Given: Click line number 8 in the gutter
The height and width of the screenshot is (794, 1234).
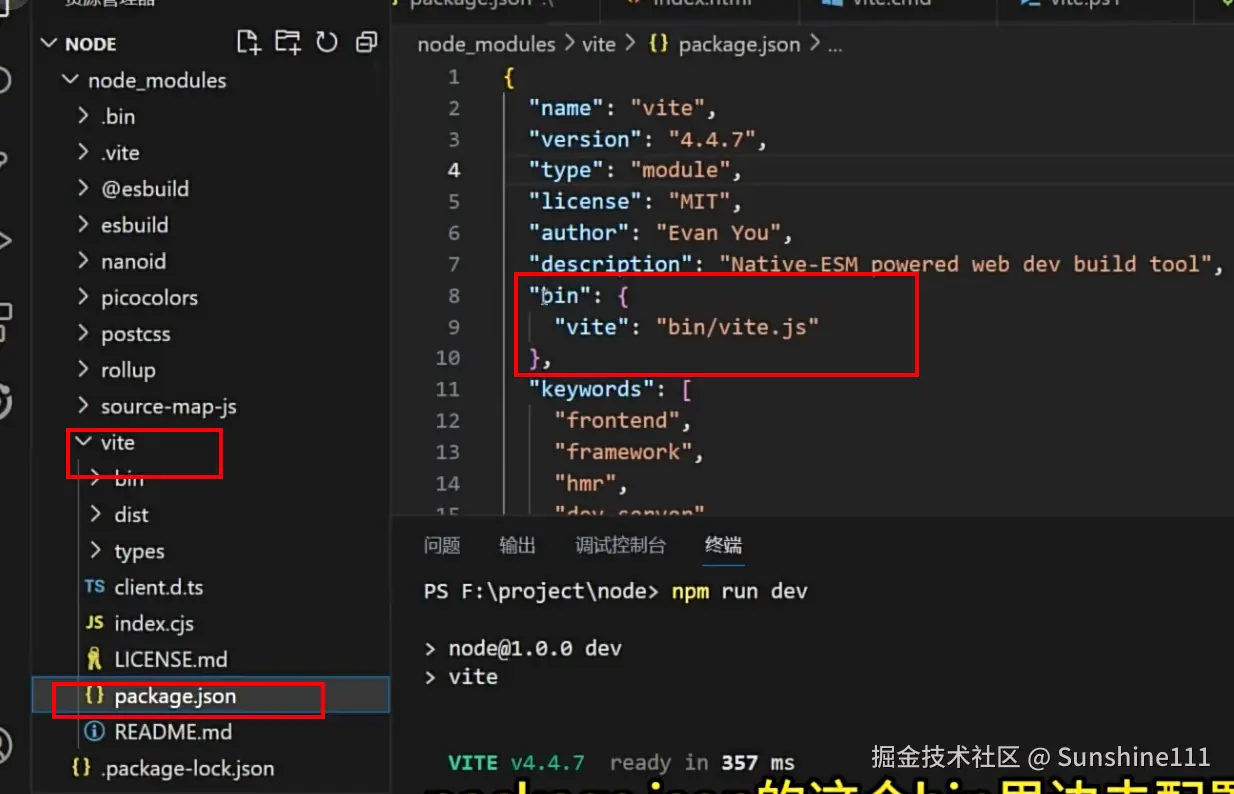Looking at the screenshot, I should coord(454,295).
